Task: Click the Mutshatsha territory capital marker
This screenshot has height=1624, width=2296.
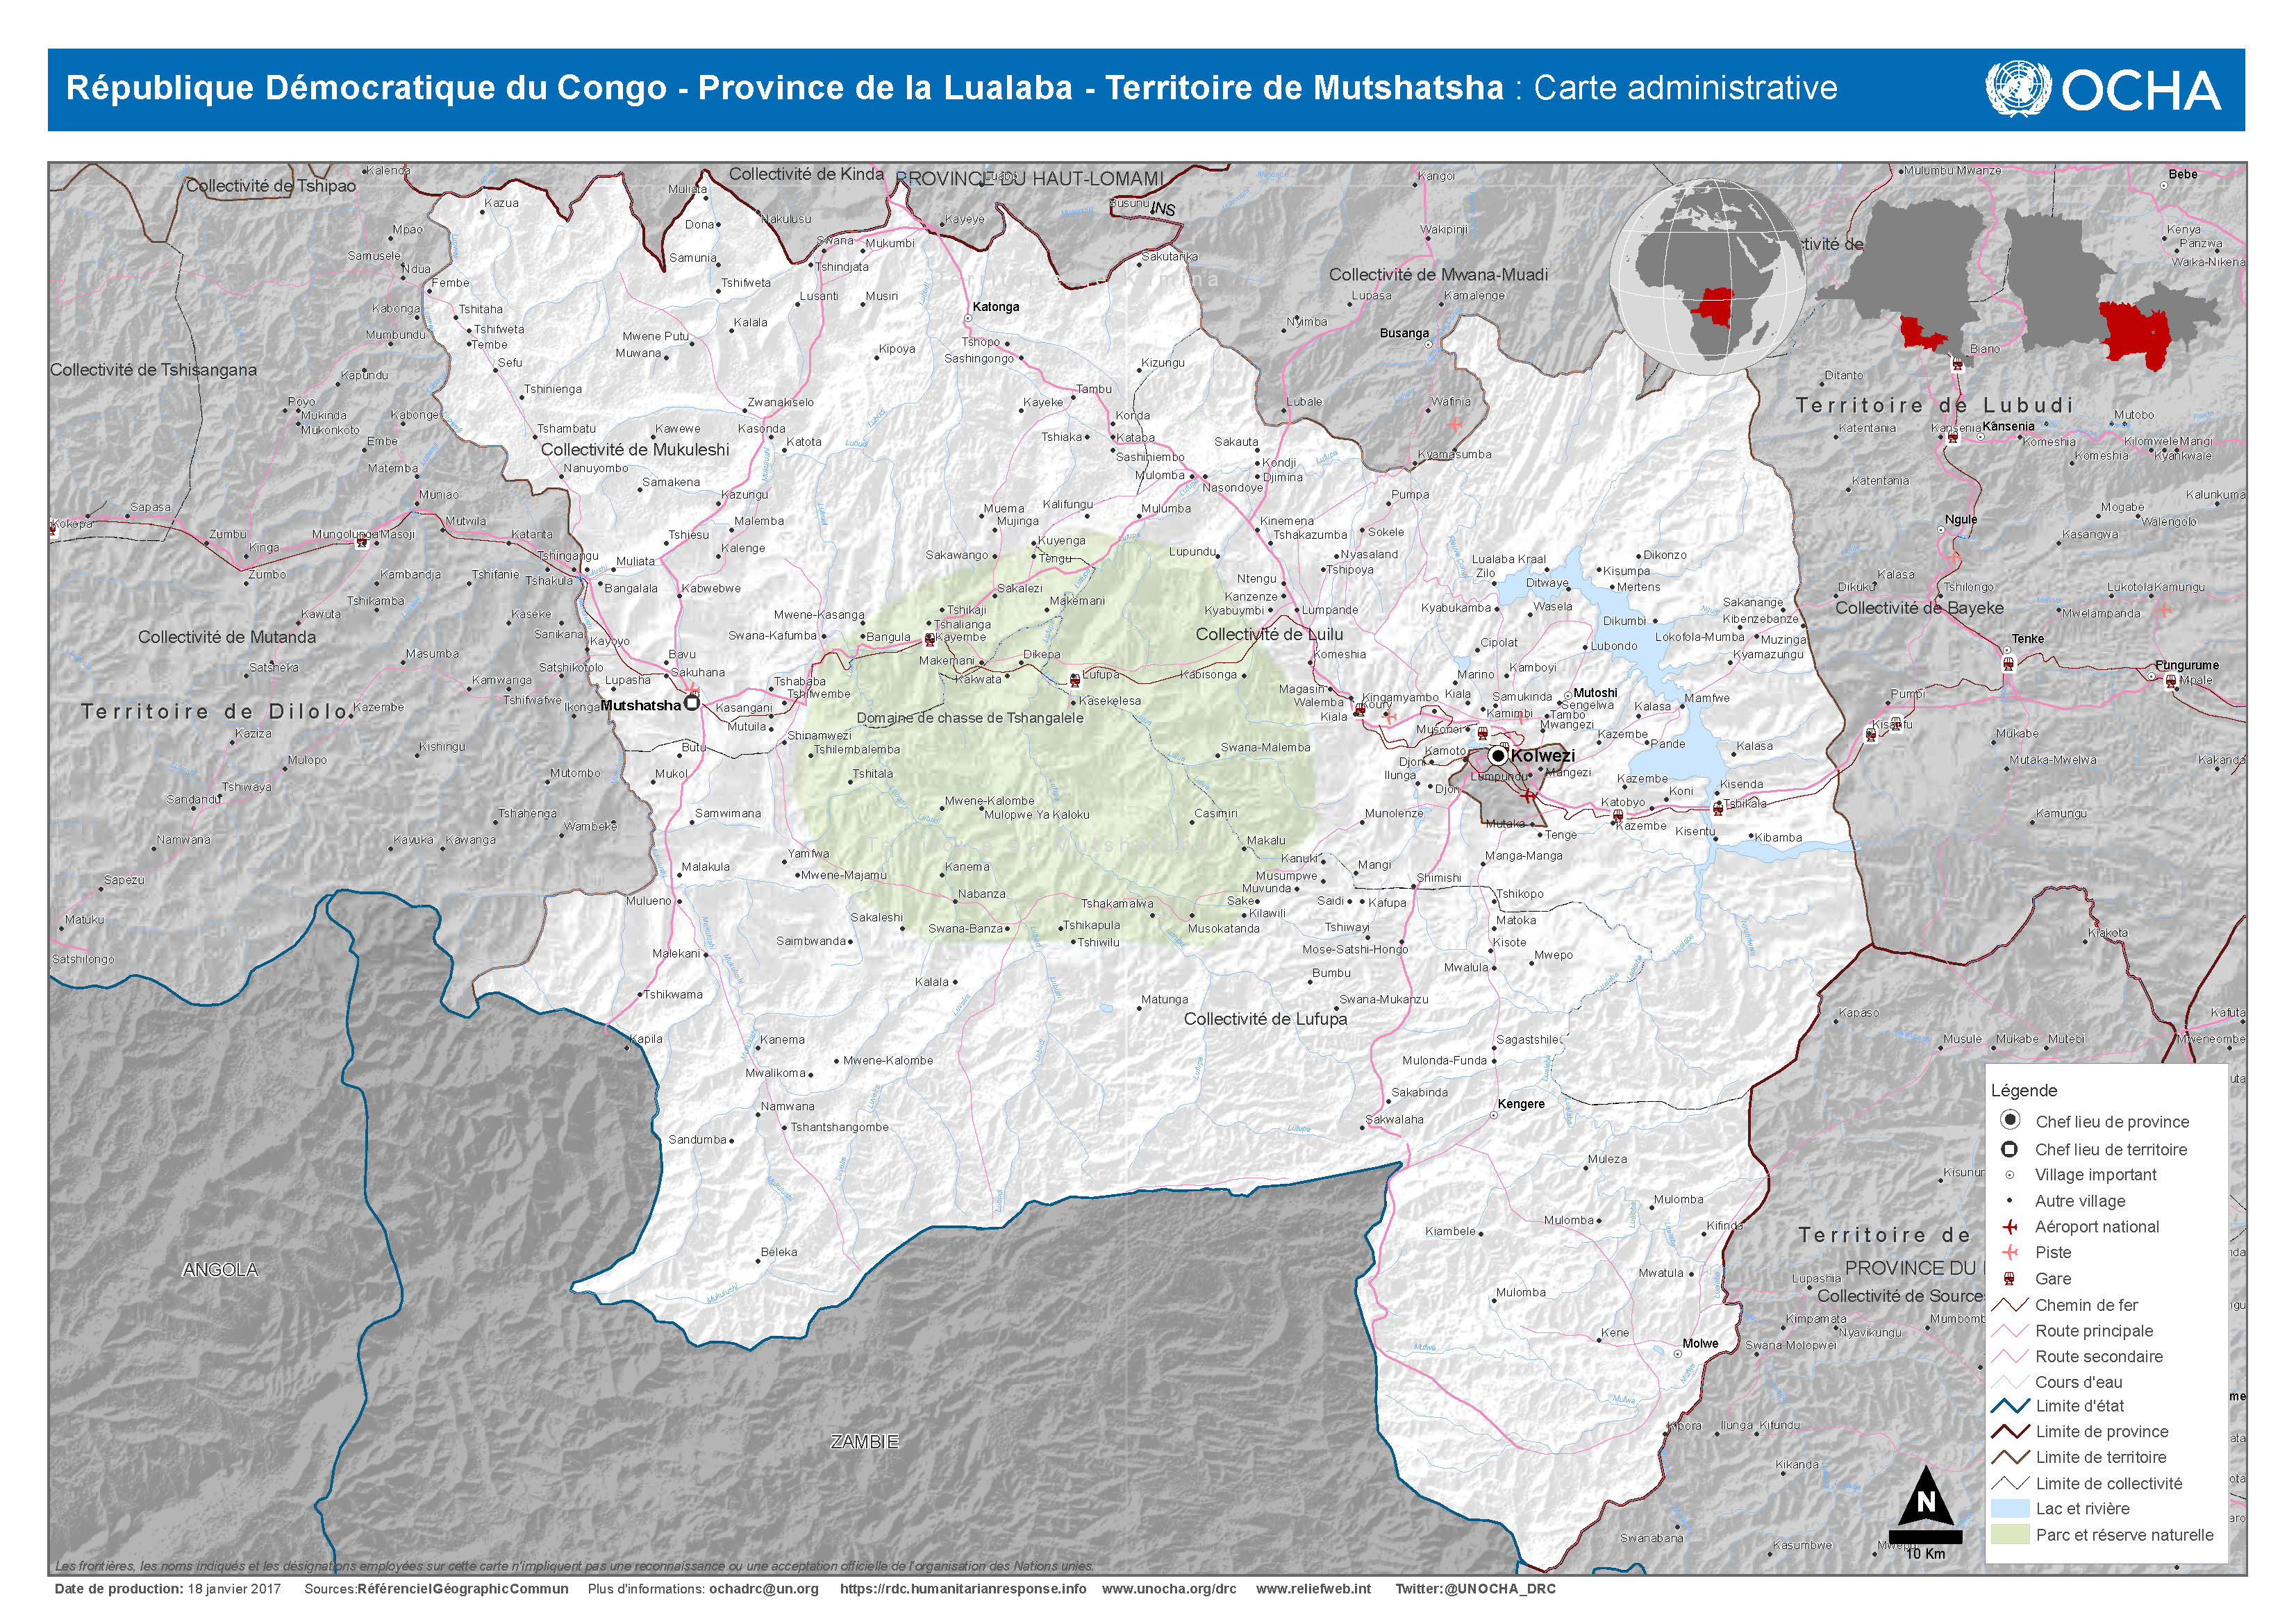Action: 692,704
